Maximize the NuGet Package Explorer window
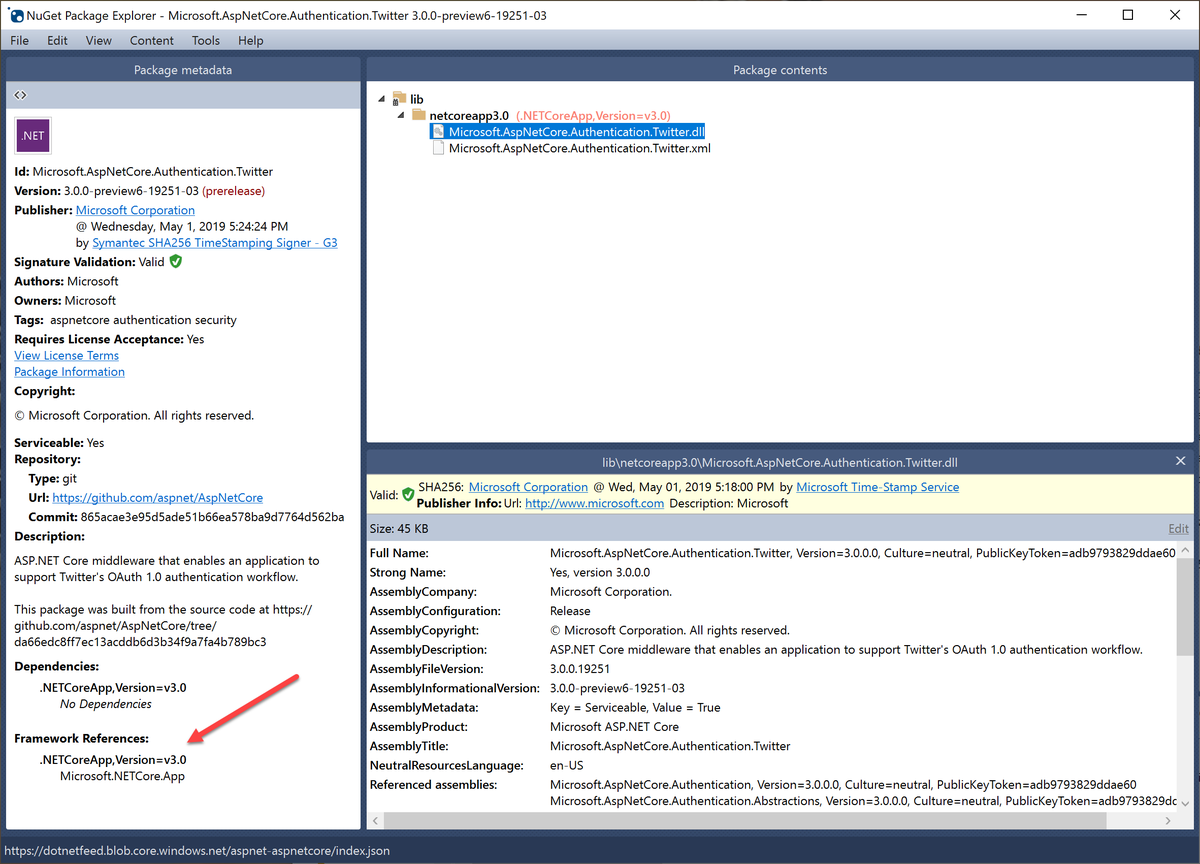 [1128, 15]
